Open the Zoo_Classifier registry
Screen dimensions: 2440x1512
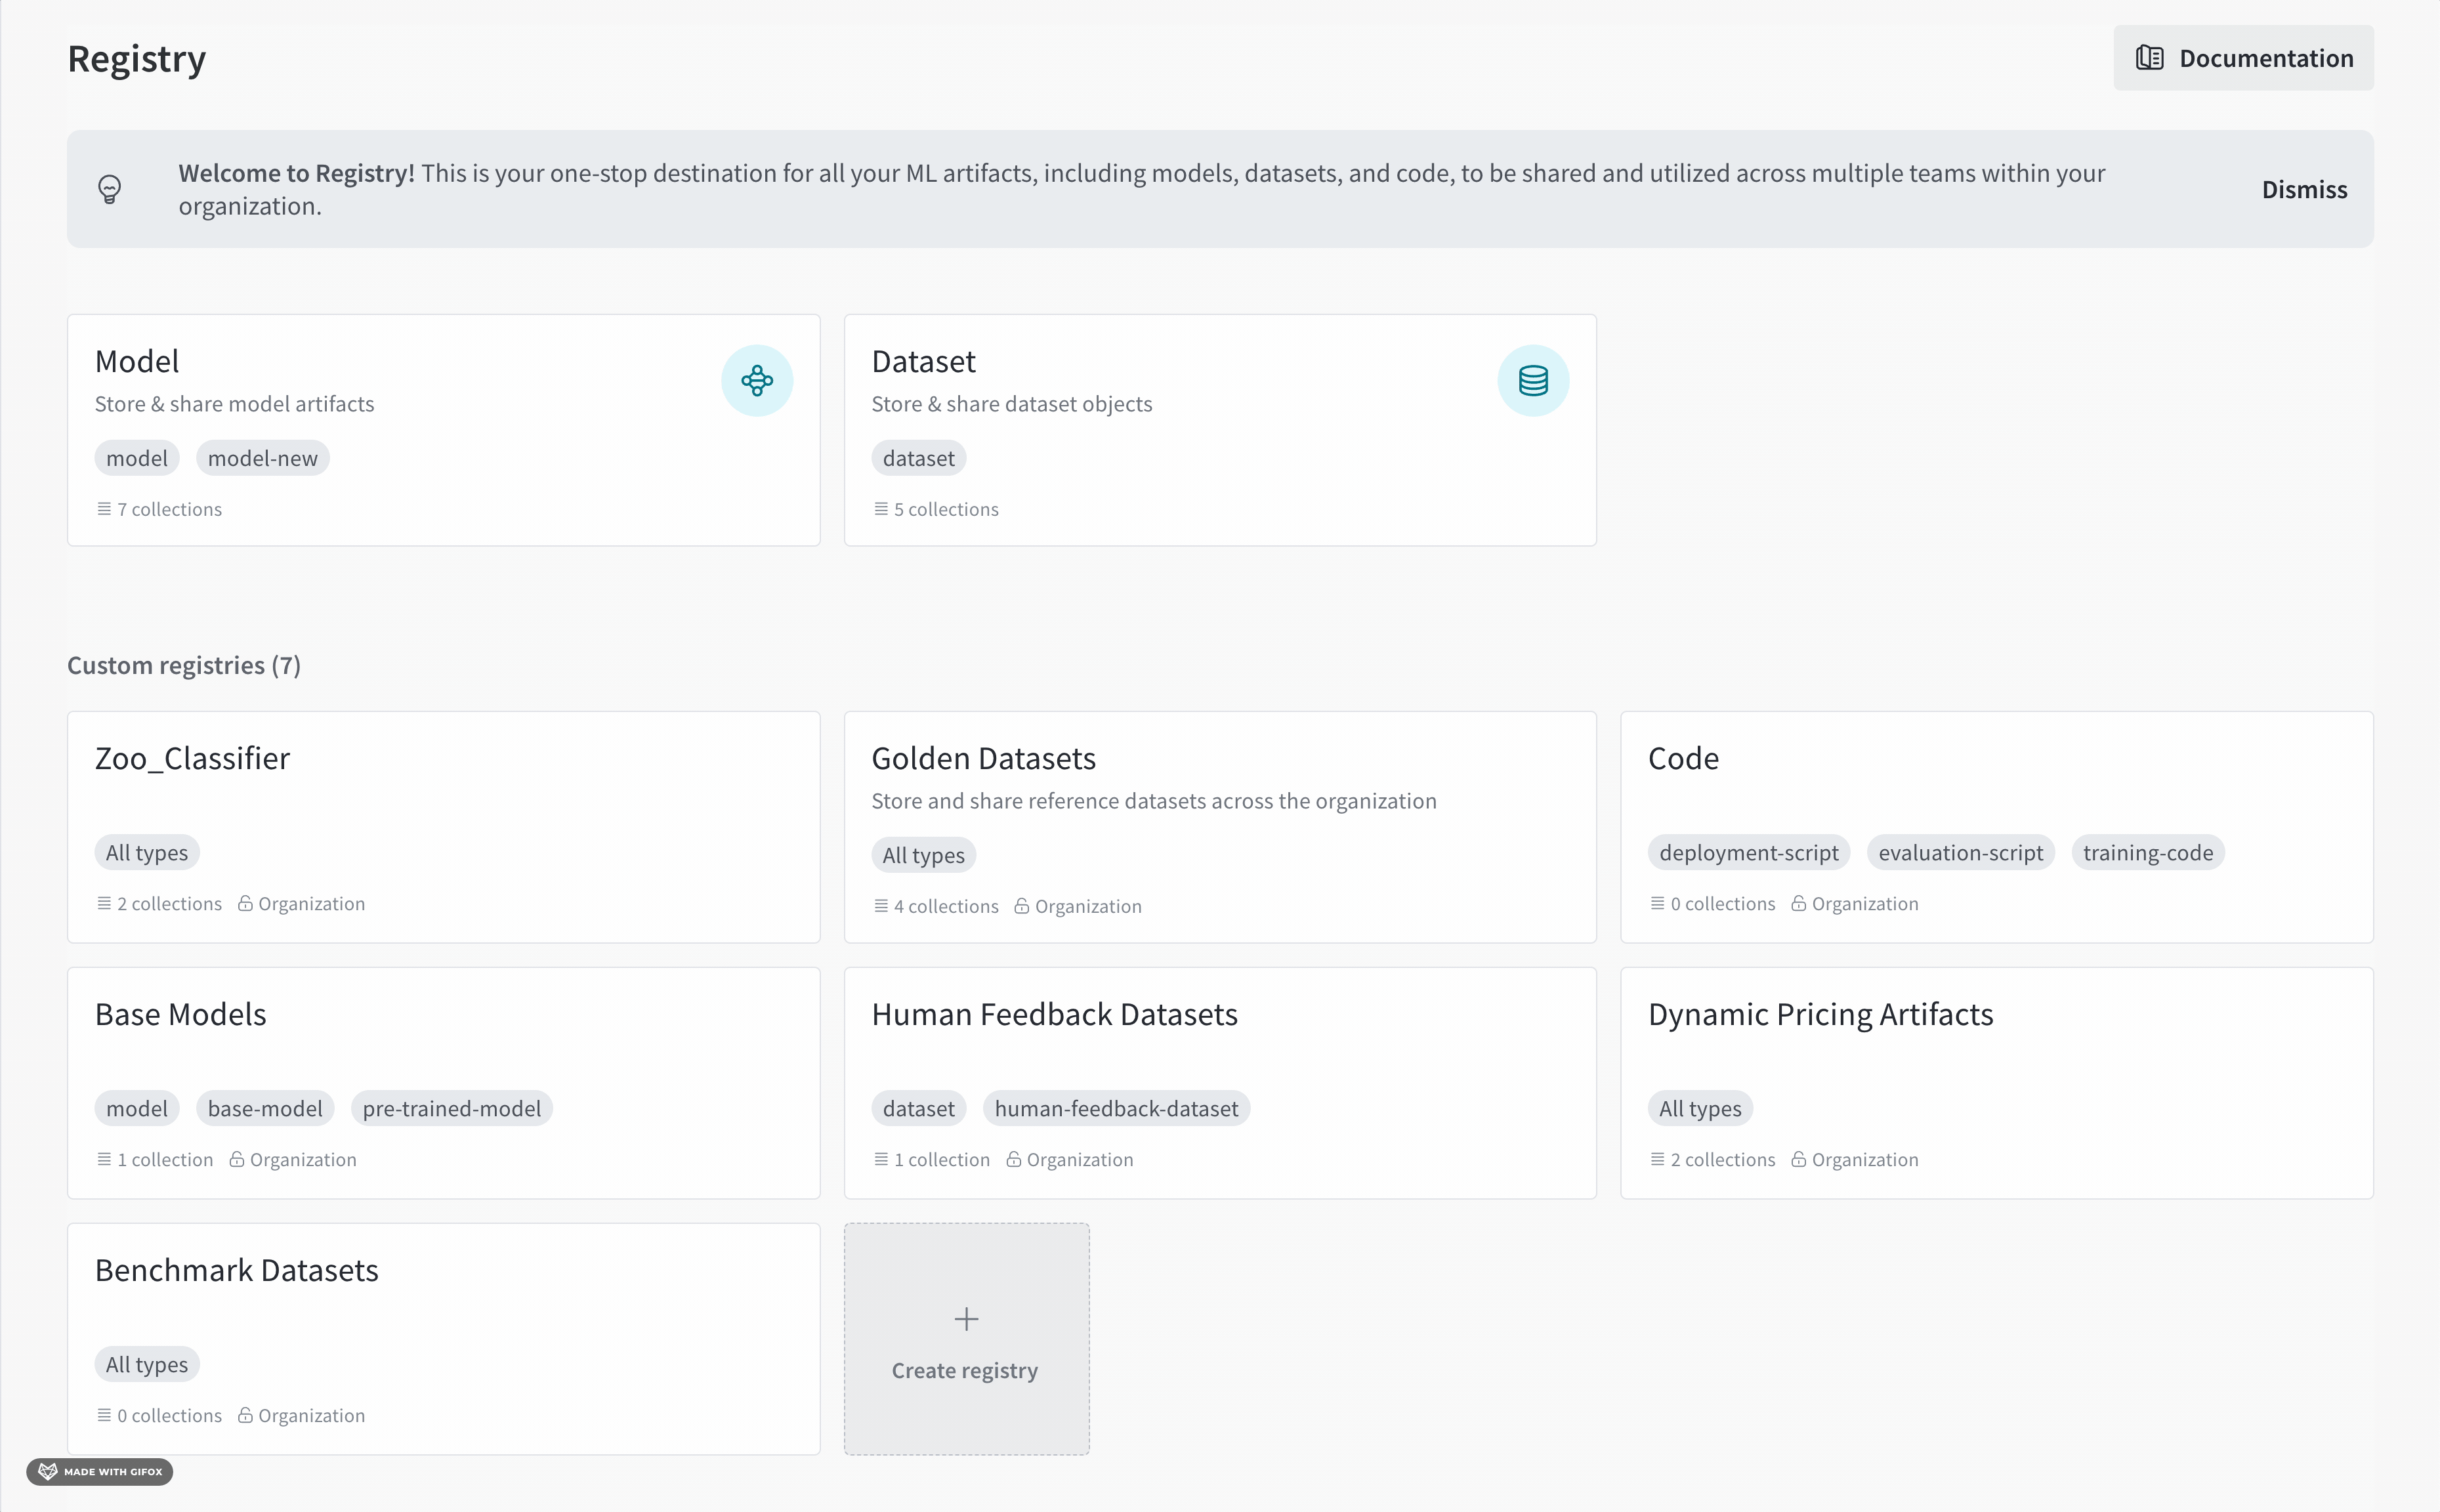click(x=192, y=759)
